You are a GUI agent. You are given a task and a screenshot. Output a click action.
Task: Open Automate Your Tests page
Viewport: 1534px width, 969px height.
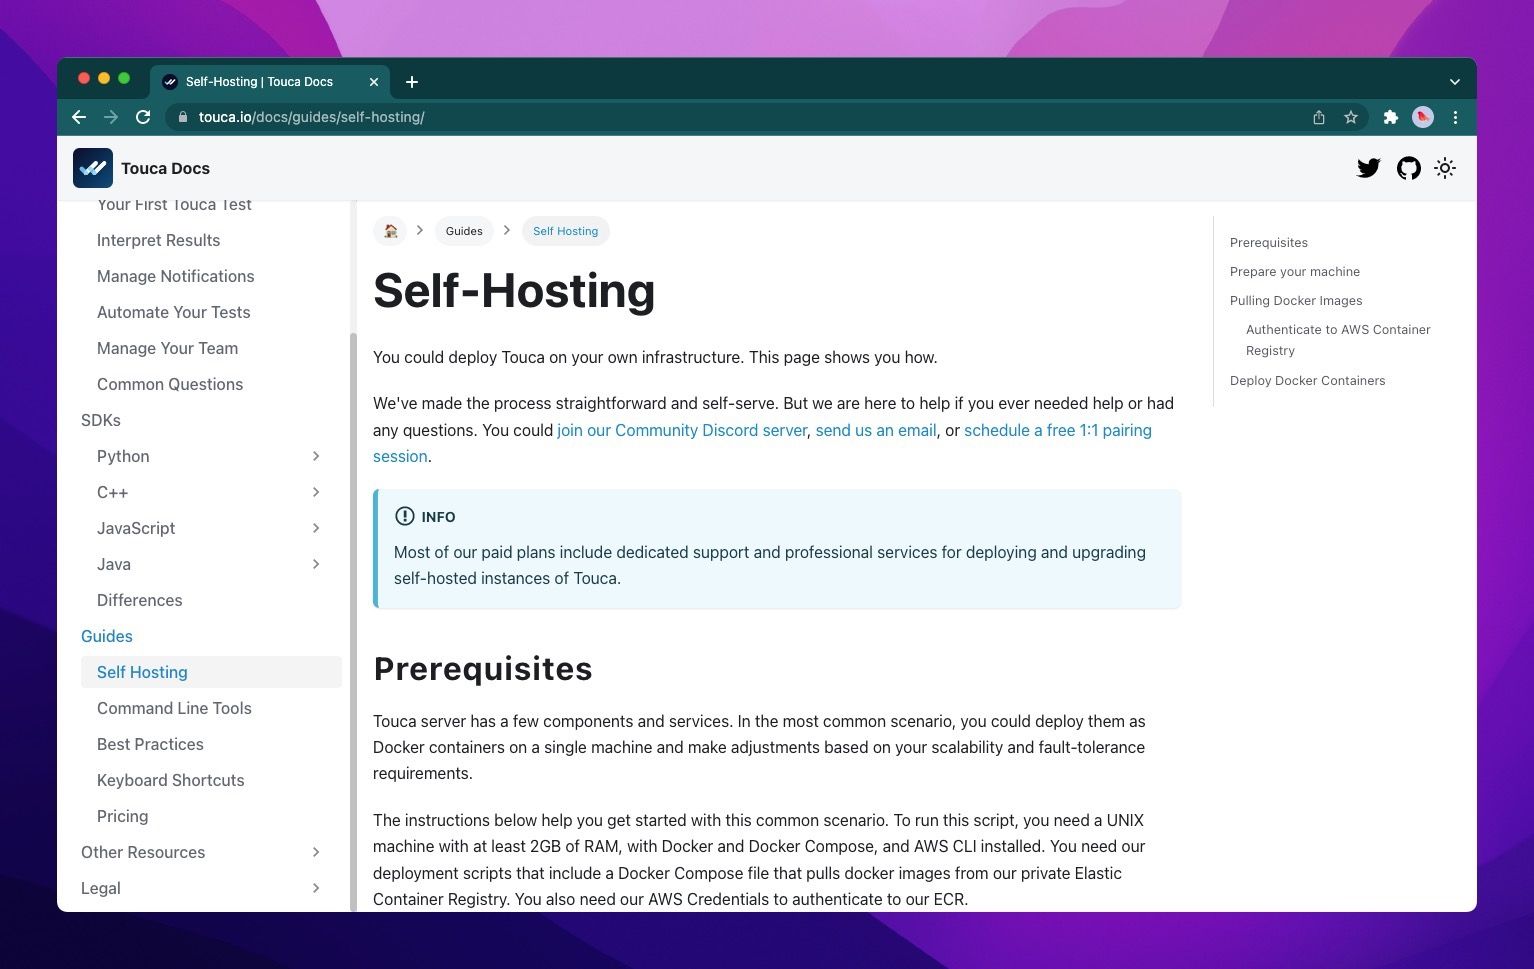(173, 312)
